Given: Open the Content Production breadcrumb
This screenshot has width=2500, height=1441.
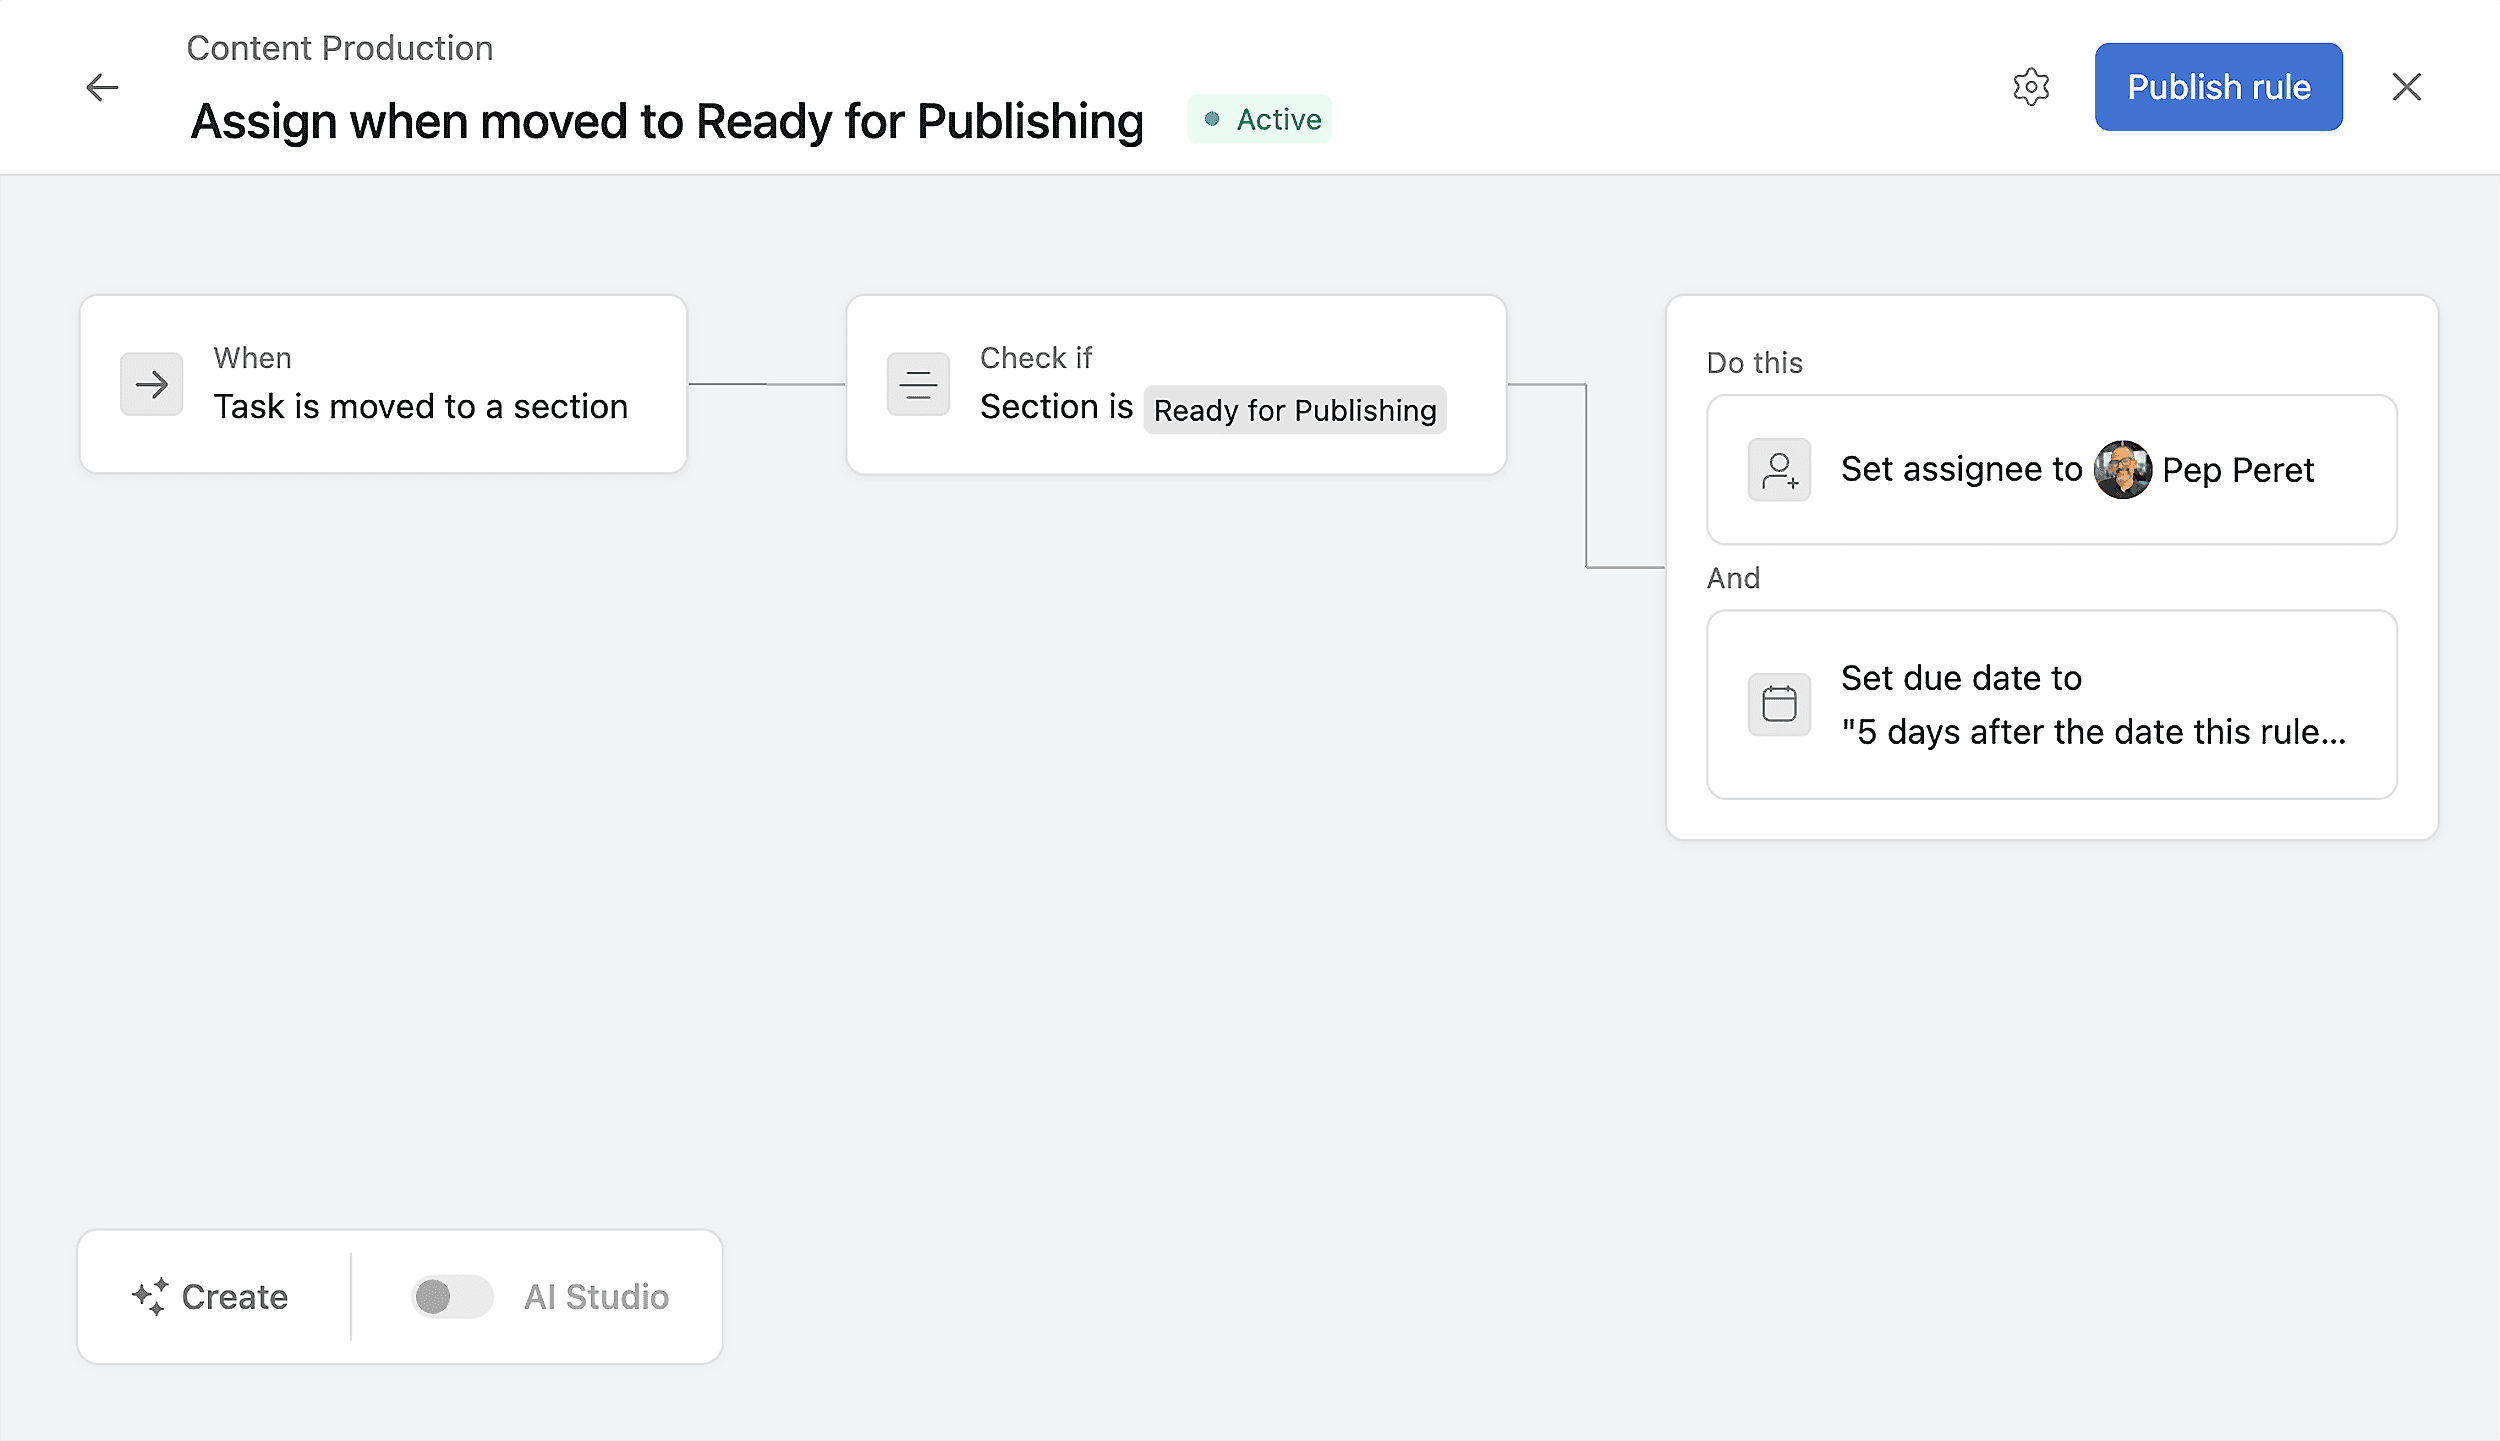Looking at the screenshot, I should click(x=340, y=47).
